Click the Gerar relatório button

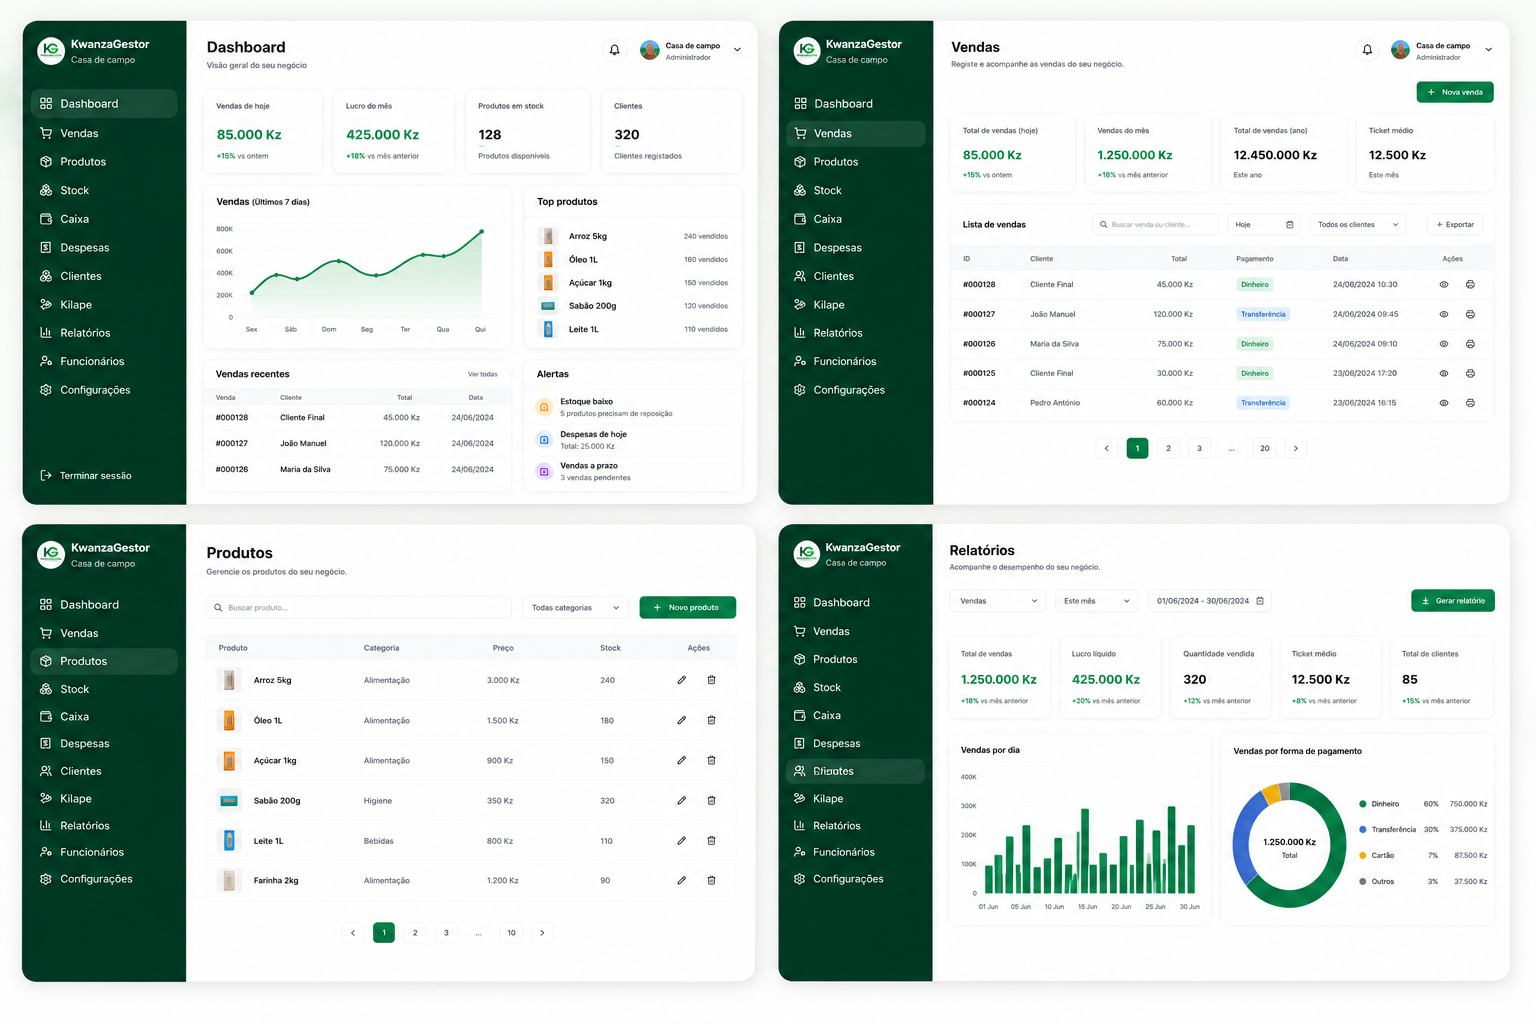[x=1452, y=600]
